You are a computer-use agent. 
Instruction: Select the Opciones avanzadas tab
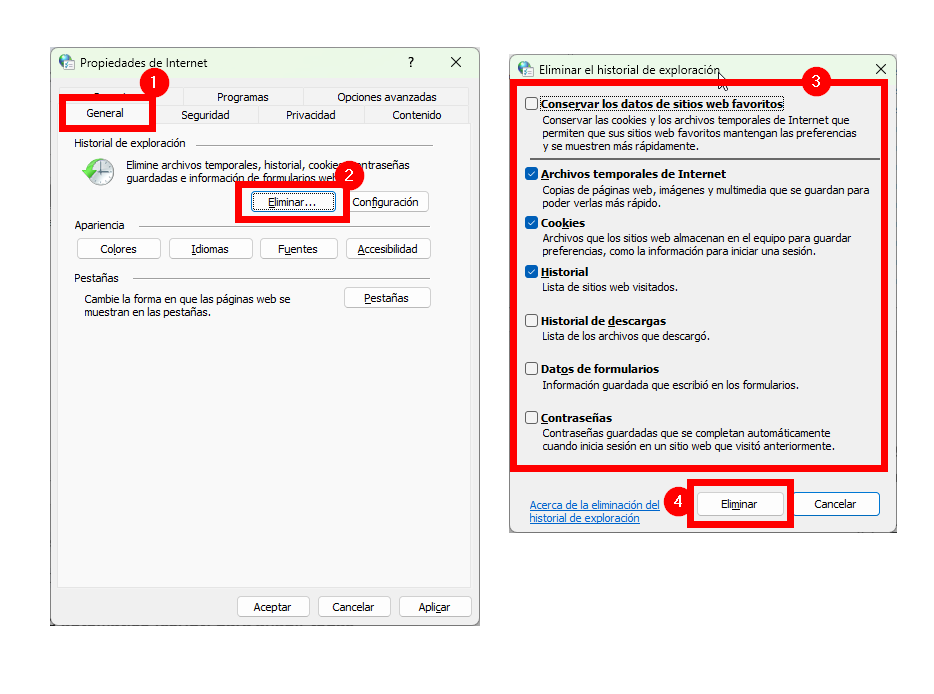(386, 97)
